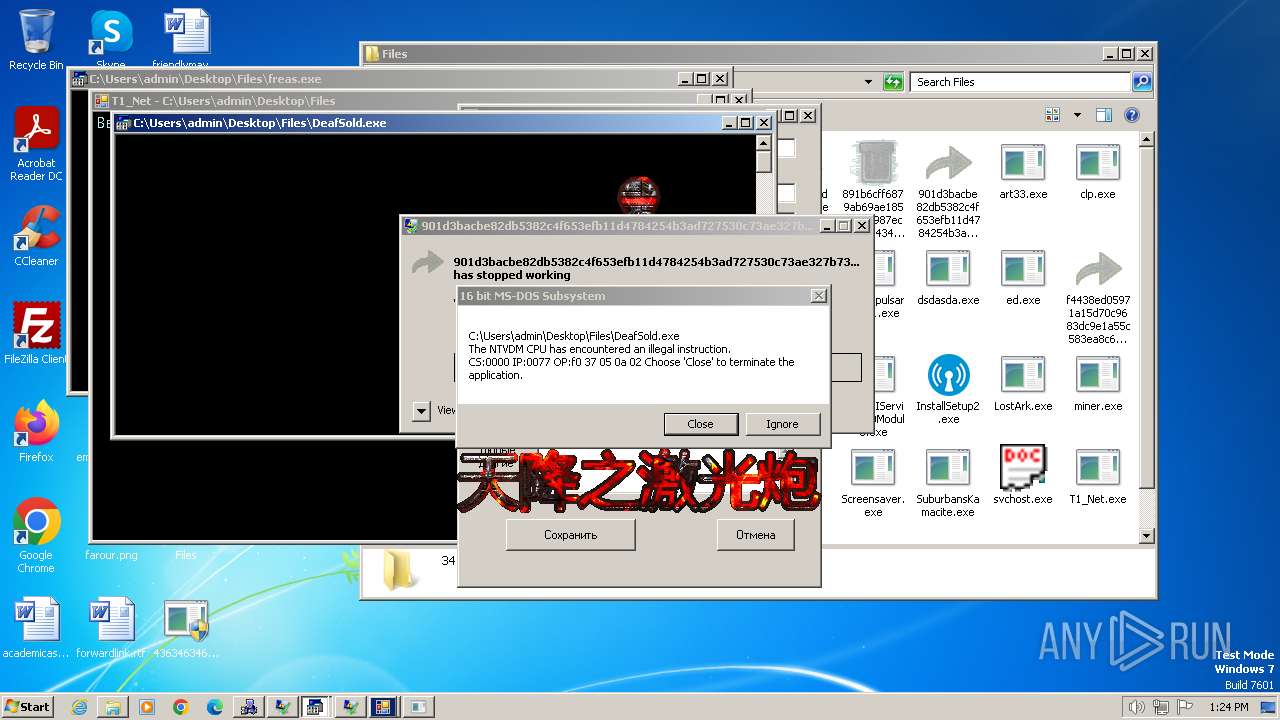Click the Microsoft Edge icon in taskbar
This screenshot has width=1280, height=720.
215,707
